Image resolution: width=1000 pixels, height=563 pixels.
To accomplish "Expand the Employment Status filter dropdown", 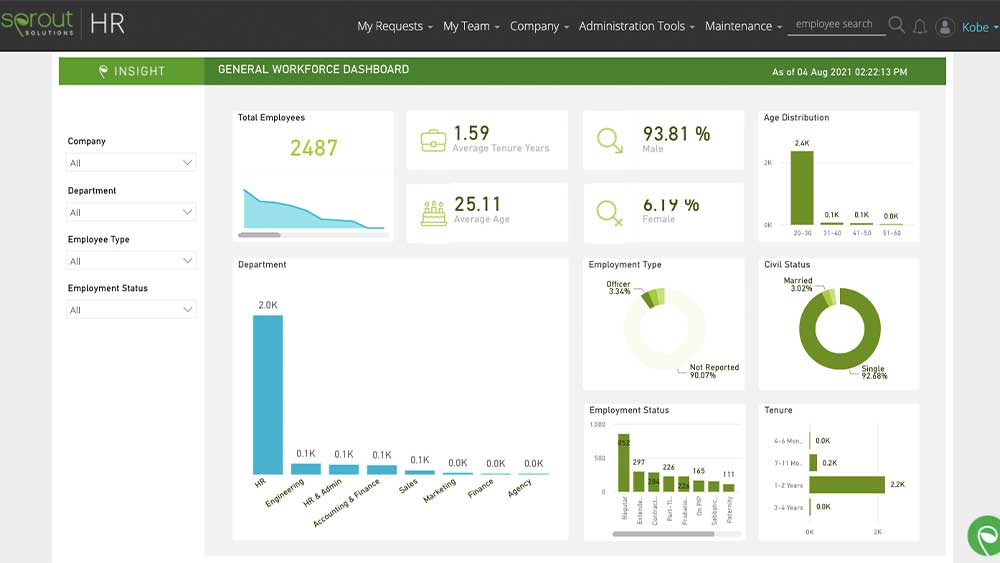I will pyautogui.click(x=131, y=310).
